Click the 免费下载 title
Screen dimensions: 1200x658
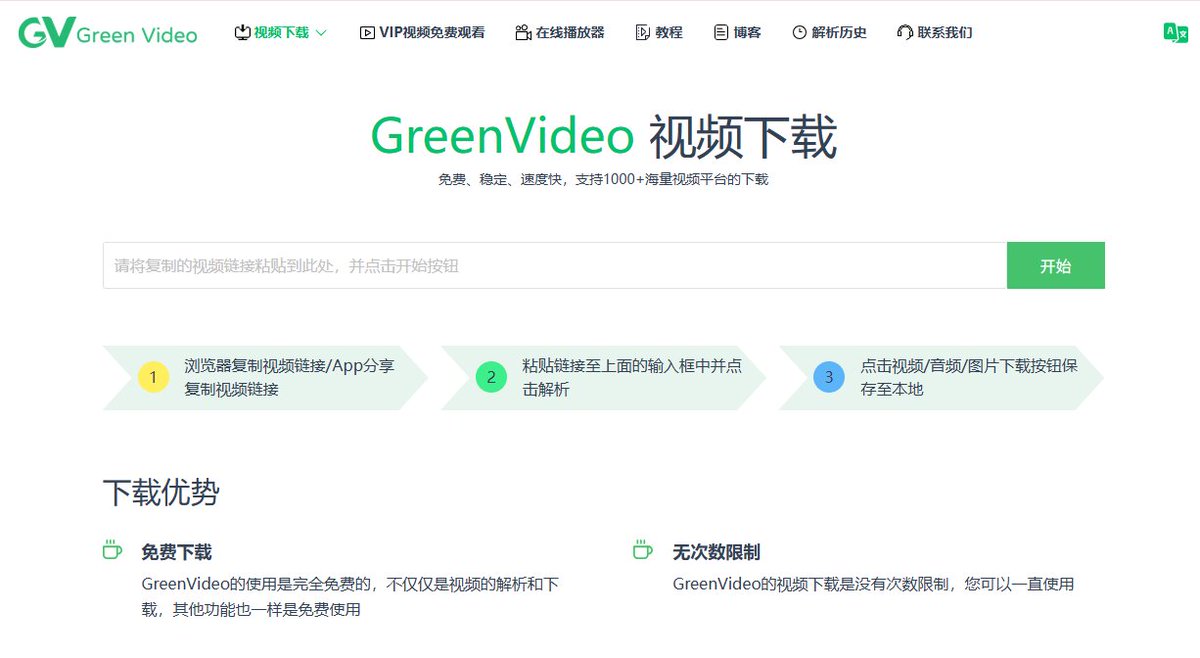coord(177,552)
